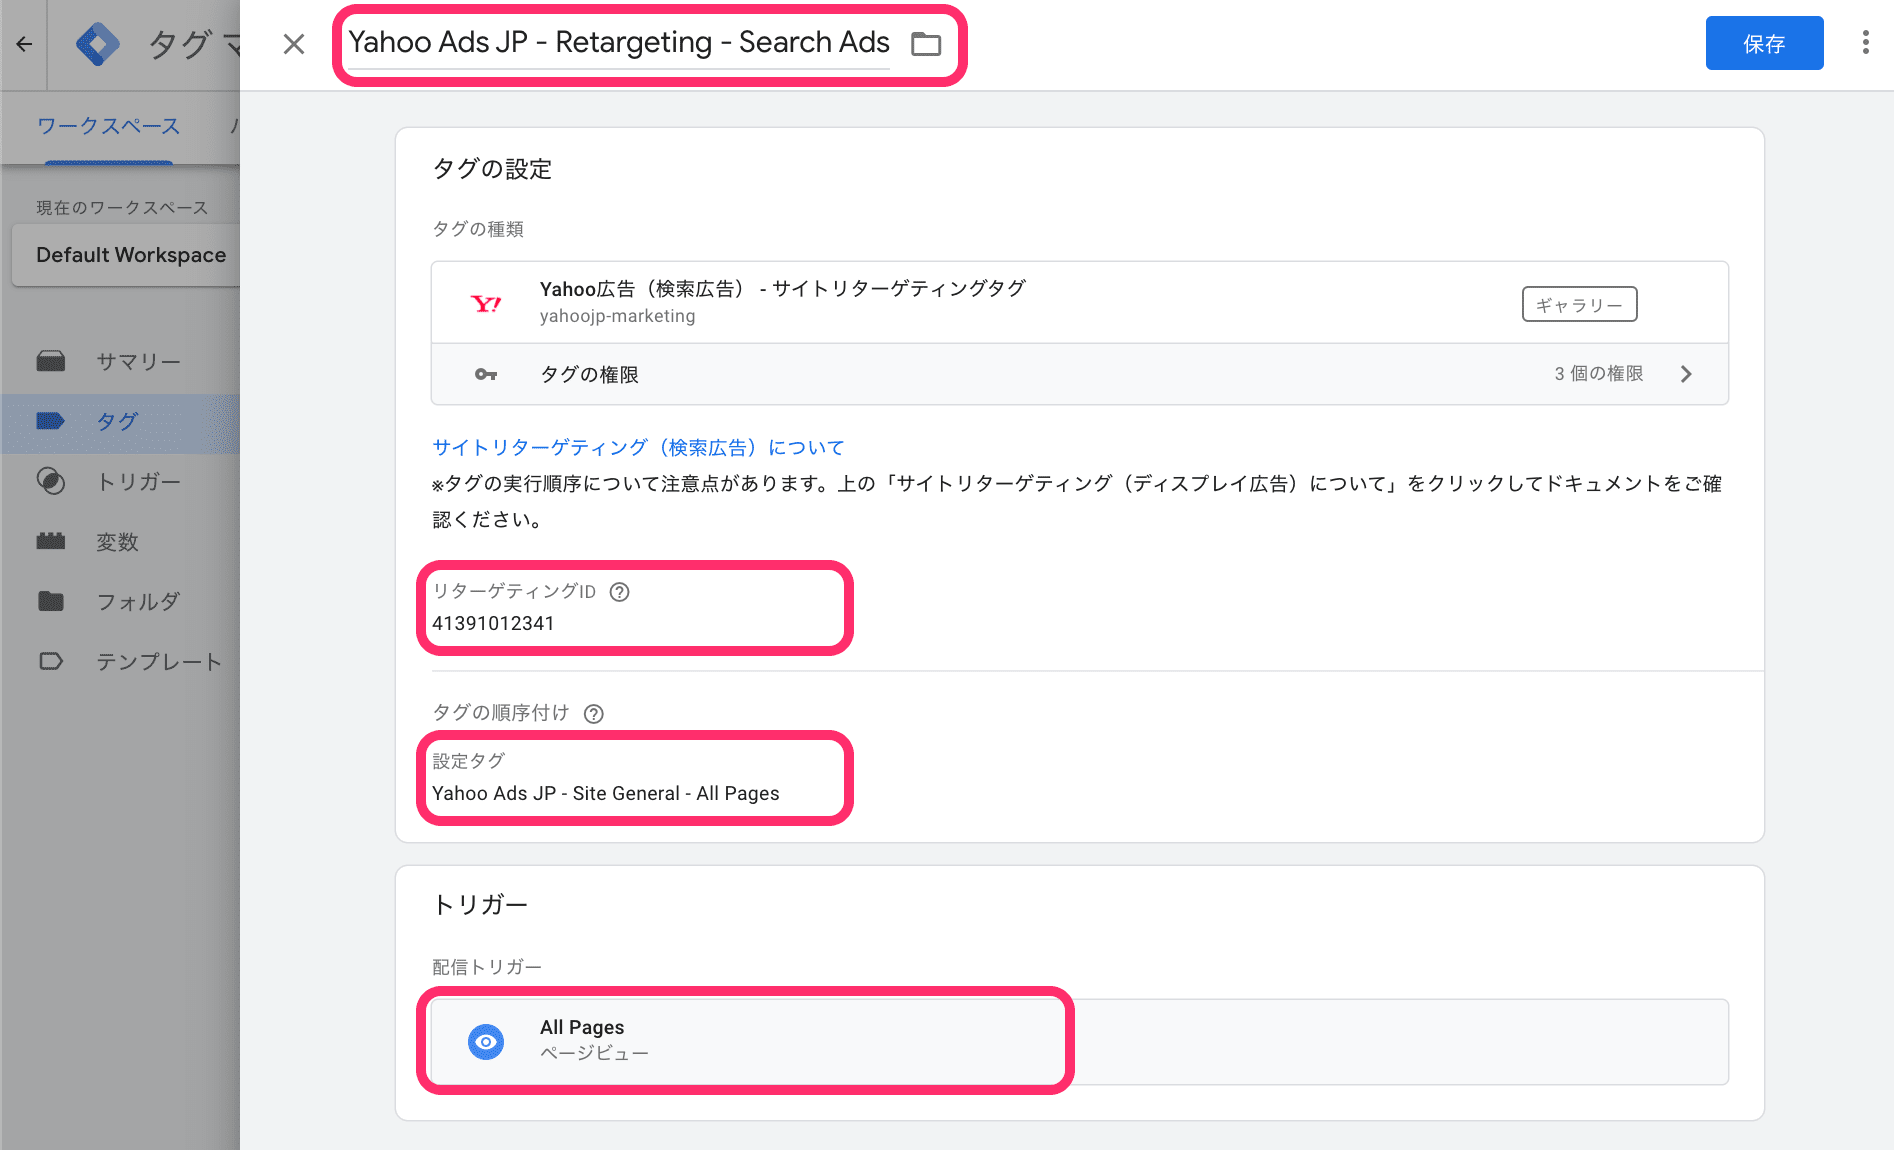Open 変数 in the left sidebar
This screenshot has width=1894, height=1150.
117,542
